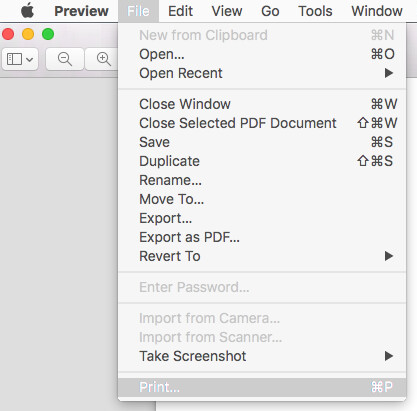
Task: Open the View menu in menu bar
Action: coord(227,11)
